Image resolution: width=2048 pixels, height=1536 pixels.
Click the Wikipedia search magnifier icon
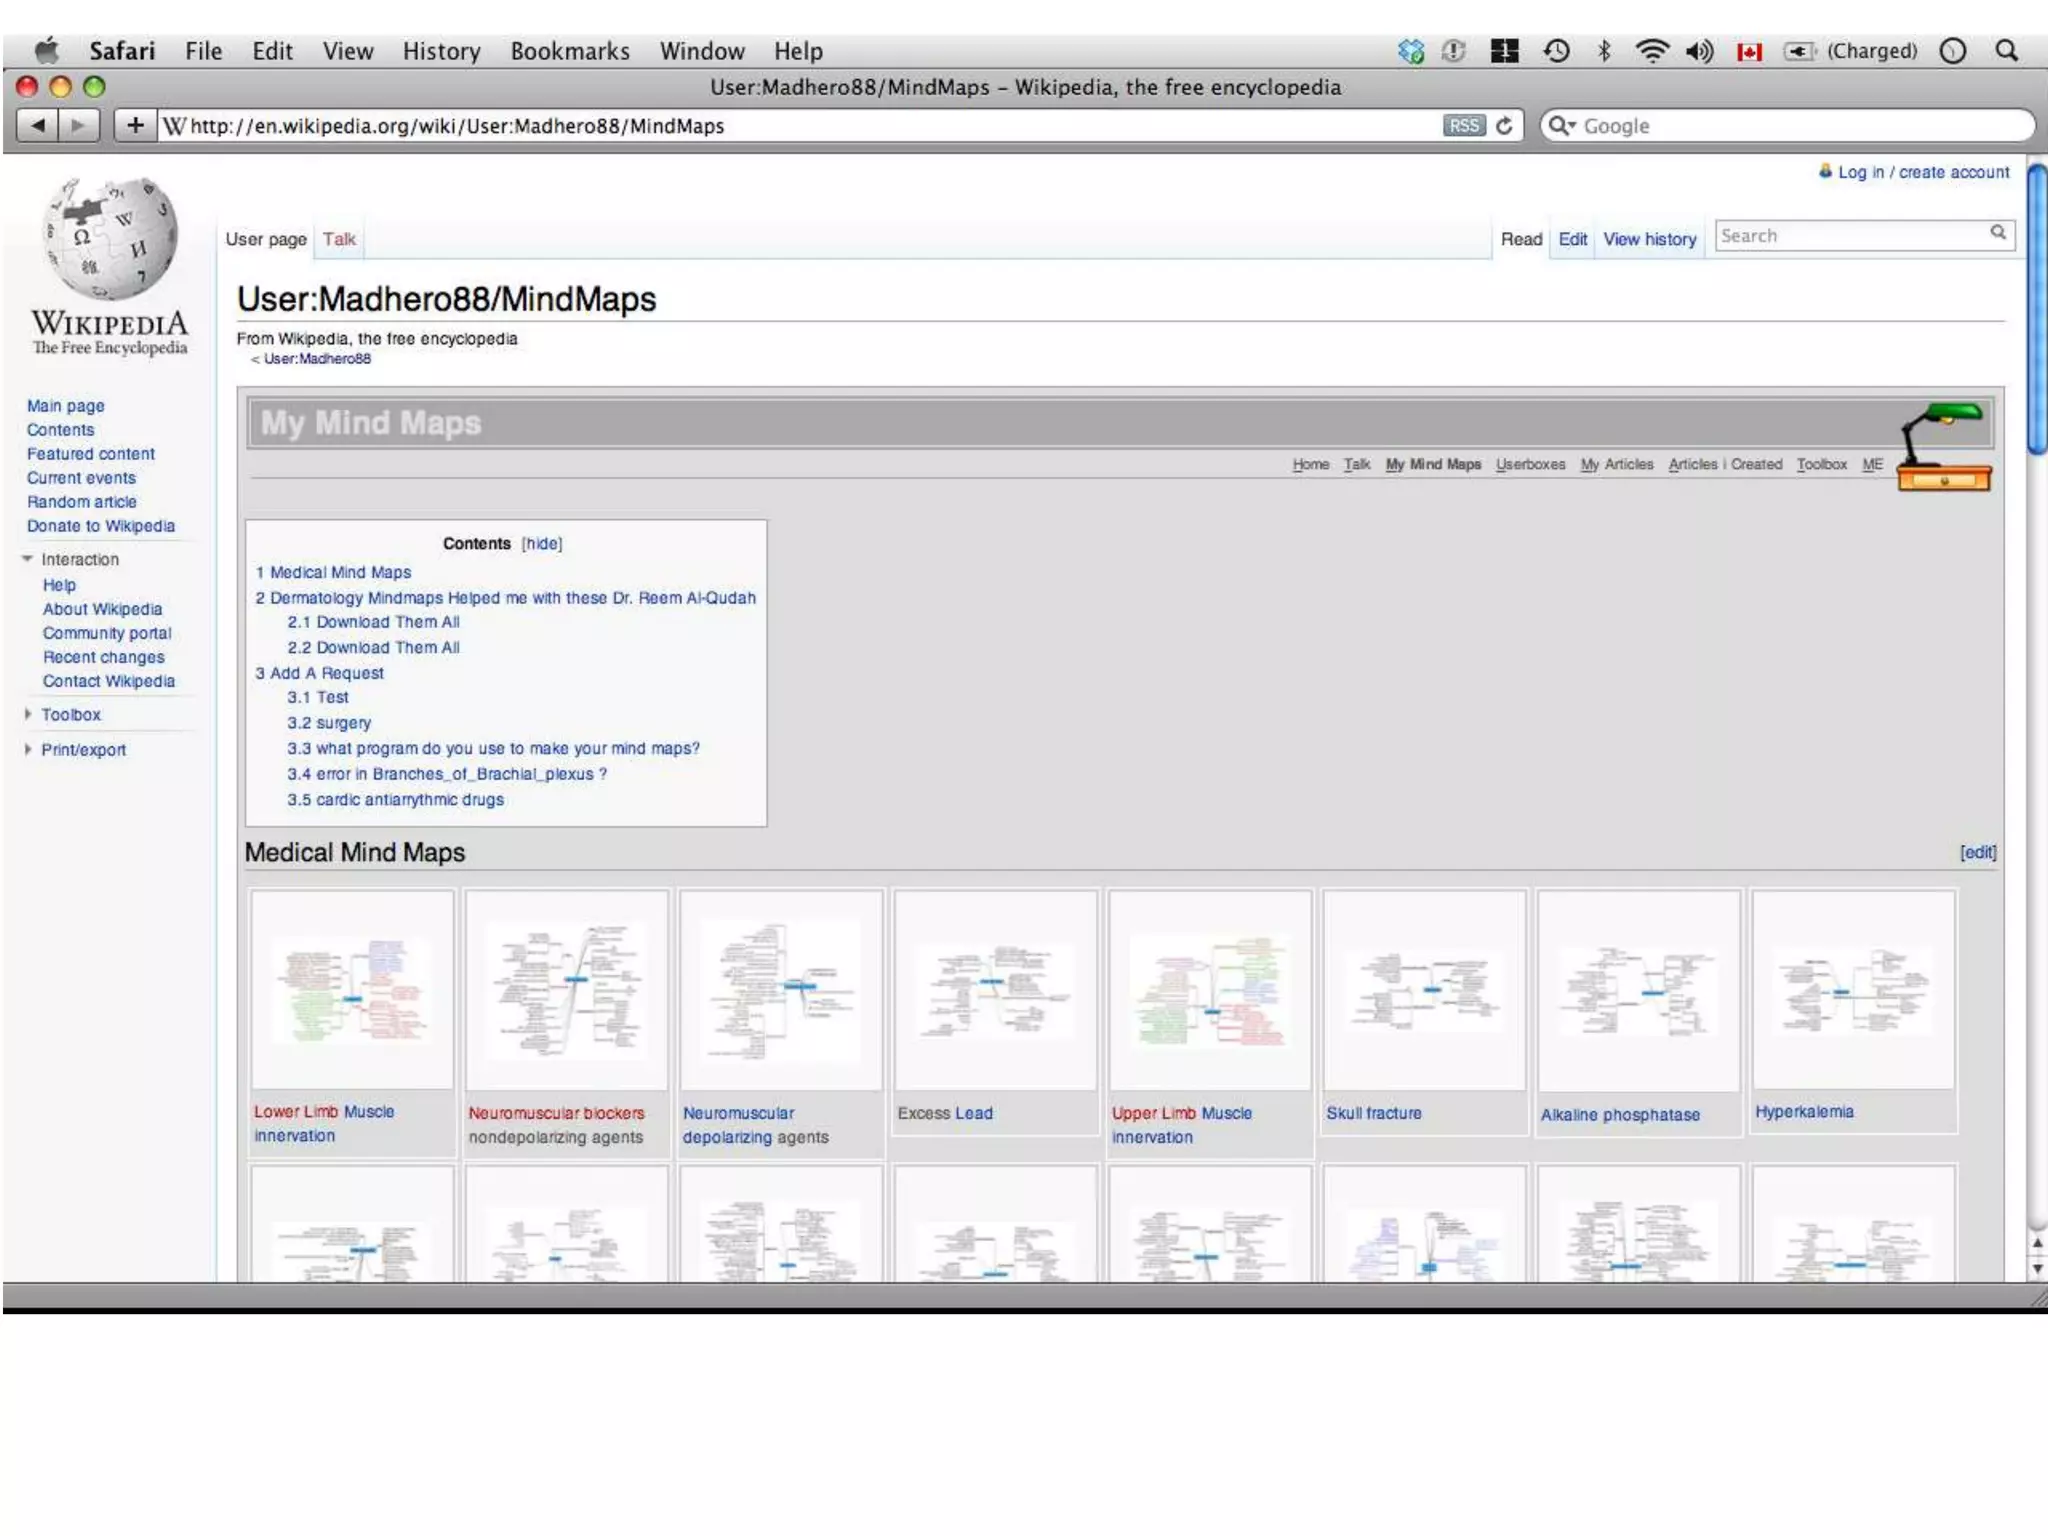point(1997,233)
